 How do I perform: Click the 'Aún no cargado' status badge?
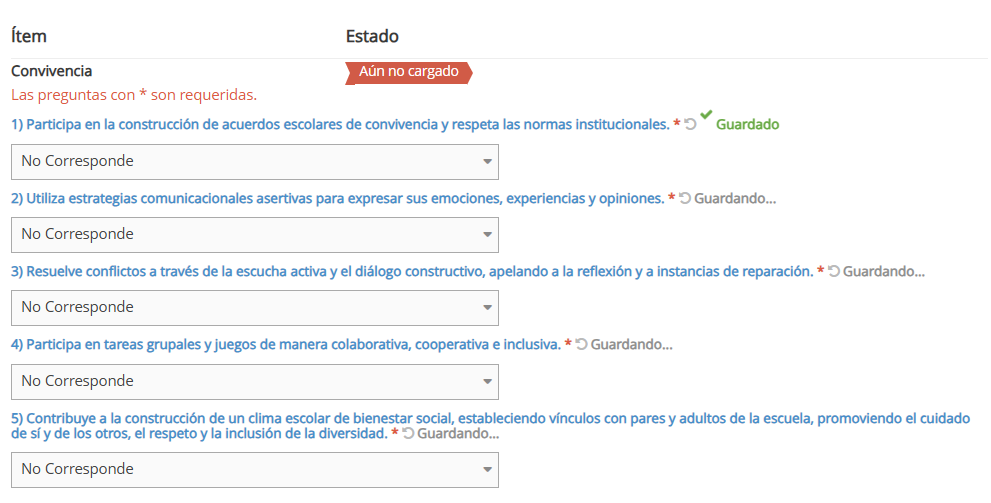point(408,72)
